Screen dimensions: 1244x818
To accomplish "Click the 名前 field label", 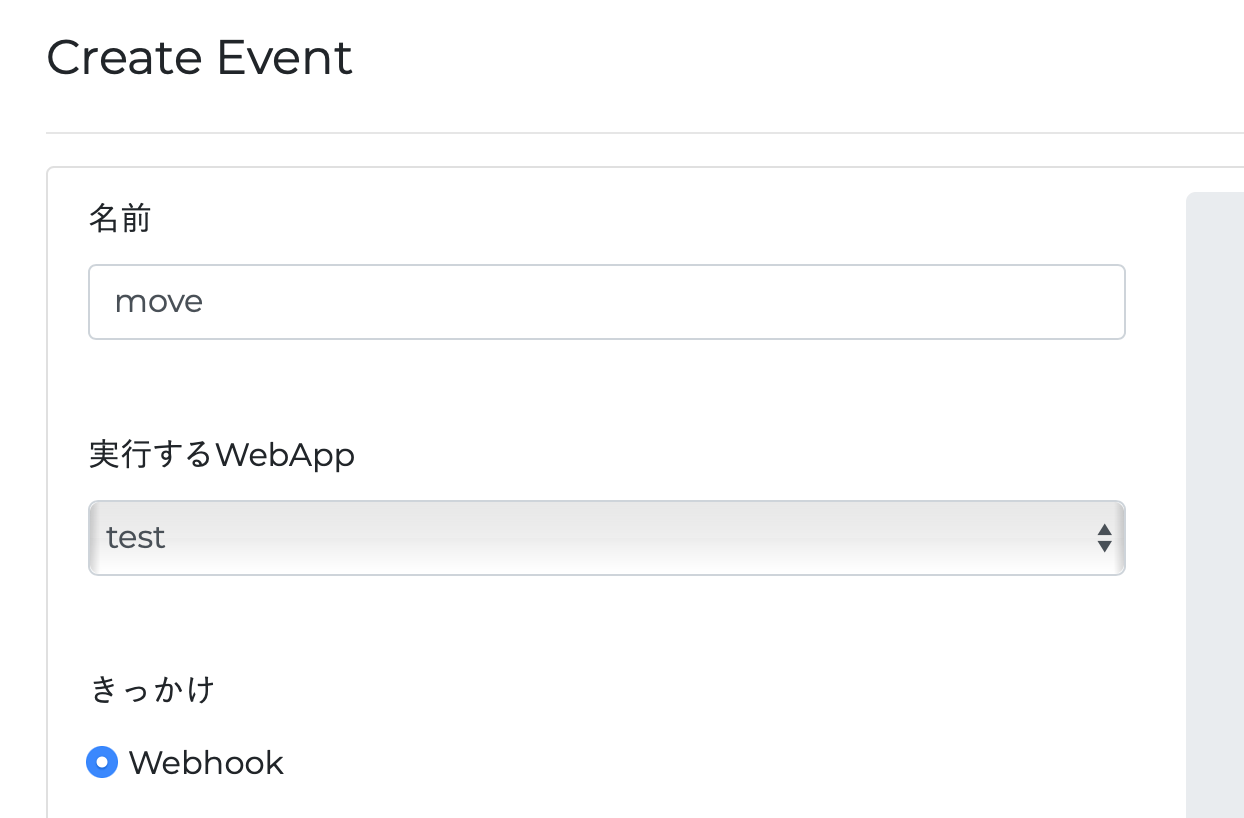I will coord(119,219).
